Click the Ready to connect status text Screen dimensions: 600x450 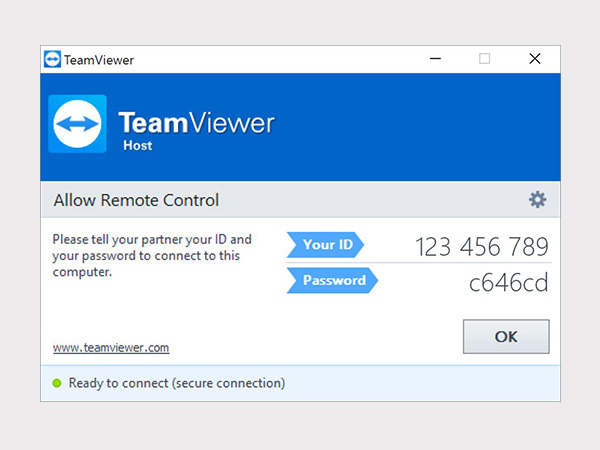tap(176, 383)
